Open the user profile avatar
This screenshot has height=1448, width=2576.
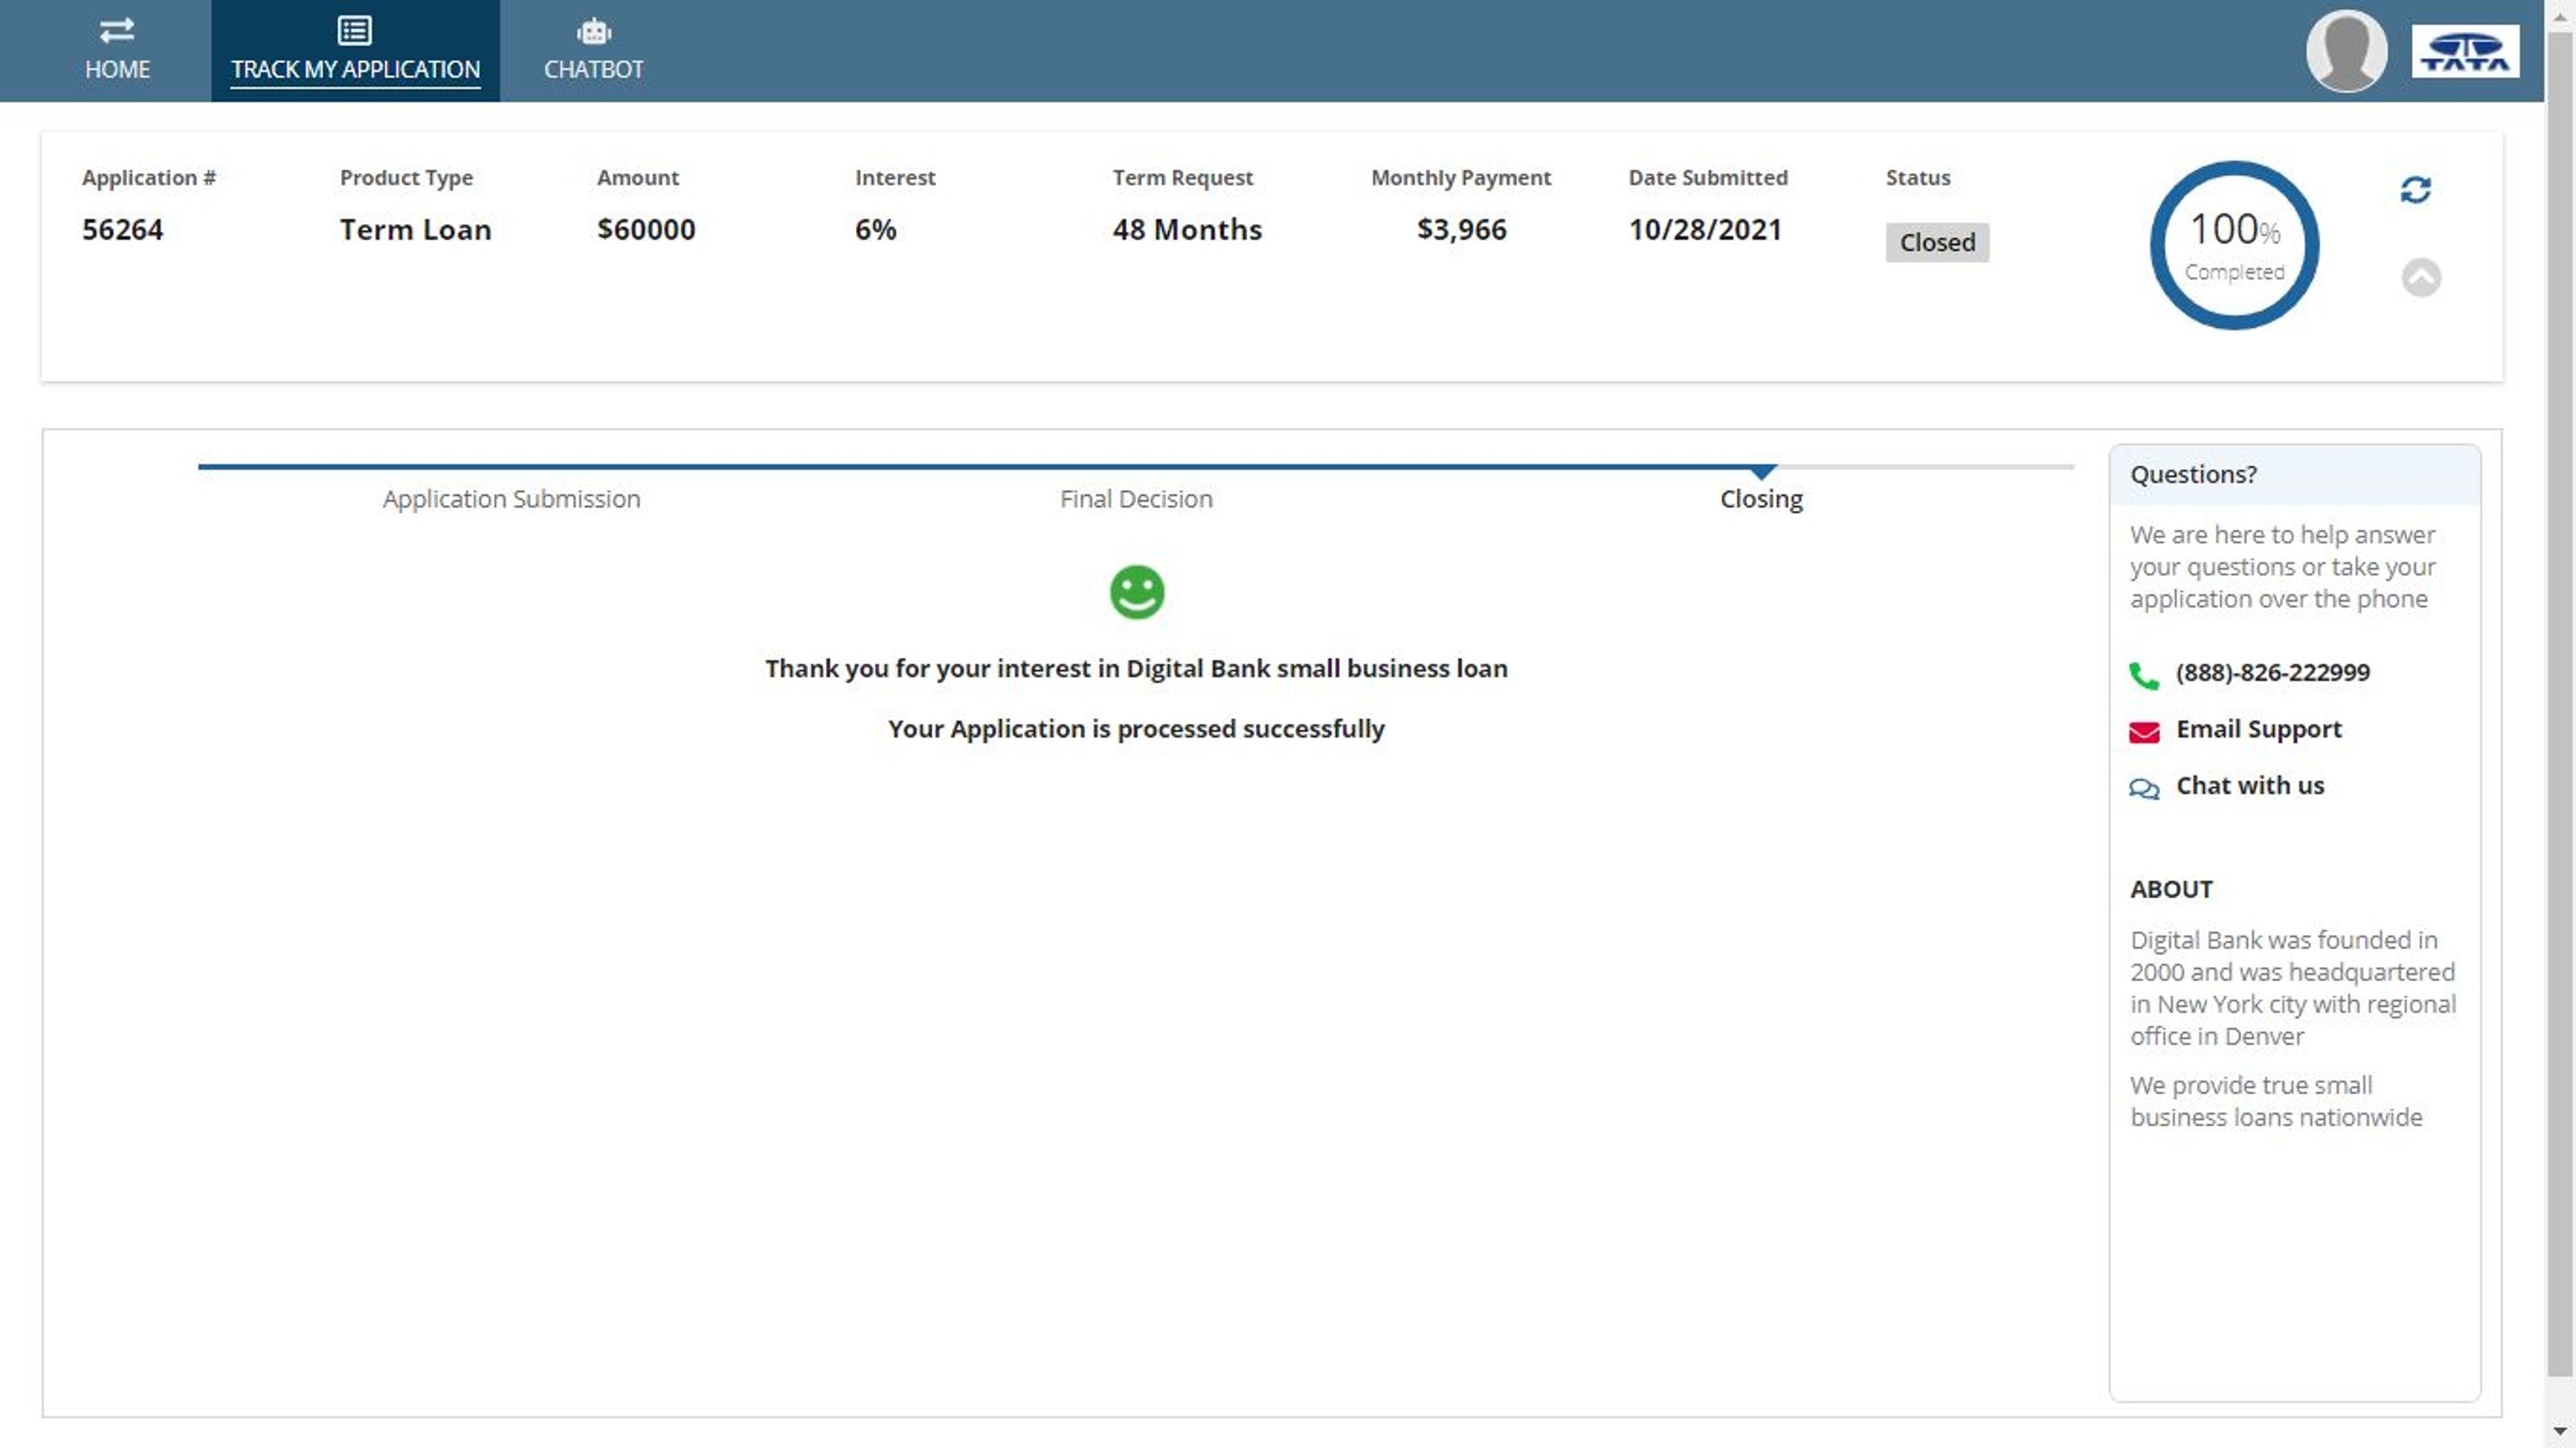click(x=2346, y=50)
